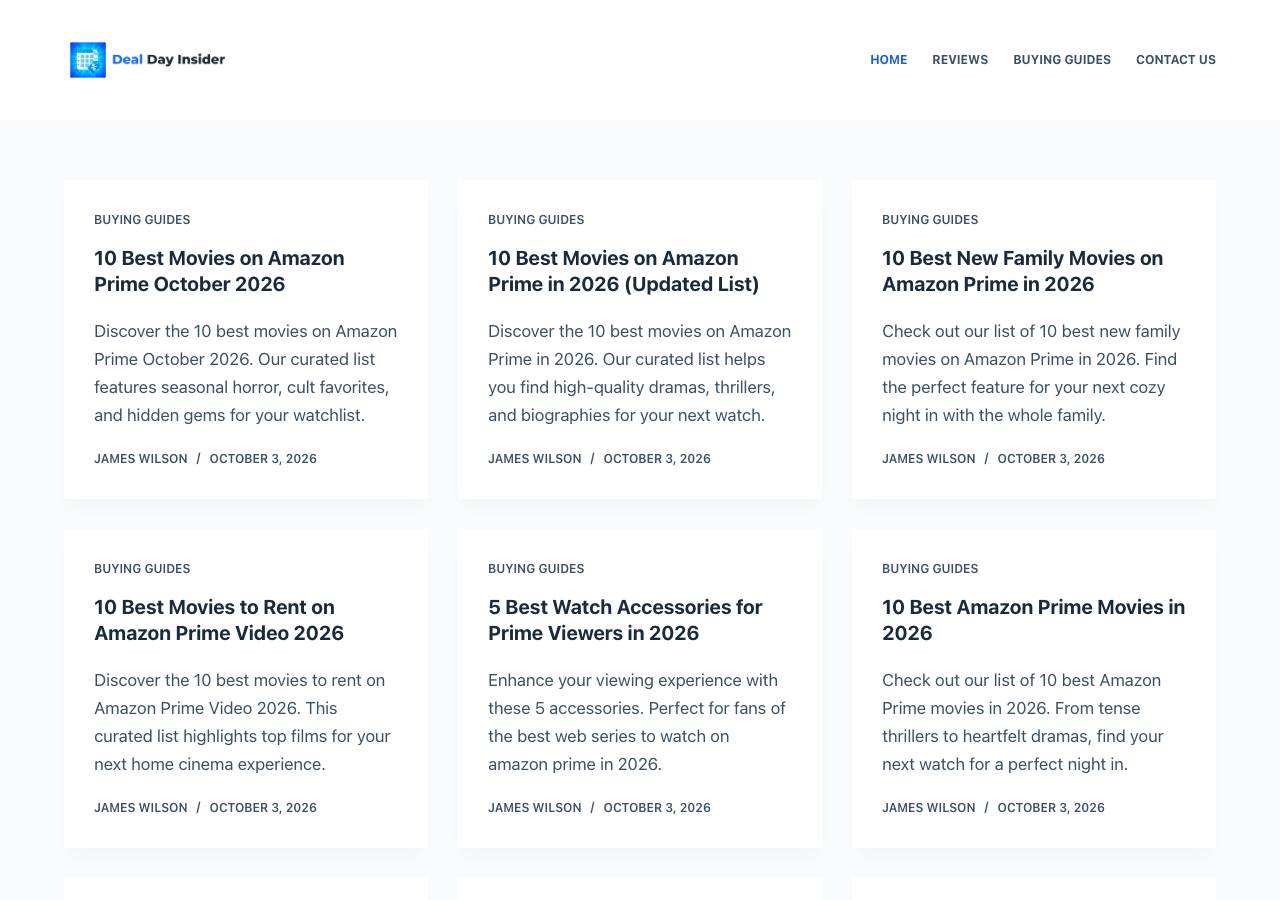Click Deal Day Insider site title text
The height and width of the screenshot is (900, 1280).
click(x=168, y=60)
